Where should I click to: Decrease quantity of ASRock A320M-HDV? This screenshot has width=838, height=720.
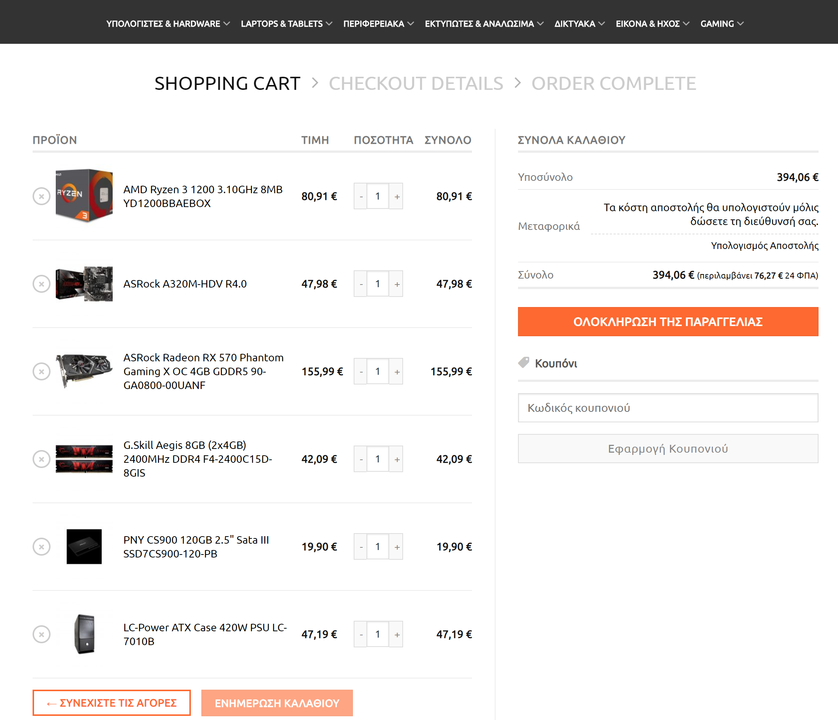pyautogui.click(x=361, y=284)
